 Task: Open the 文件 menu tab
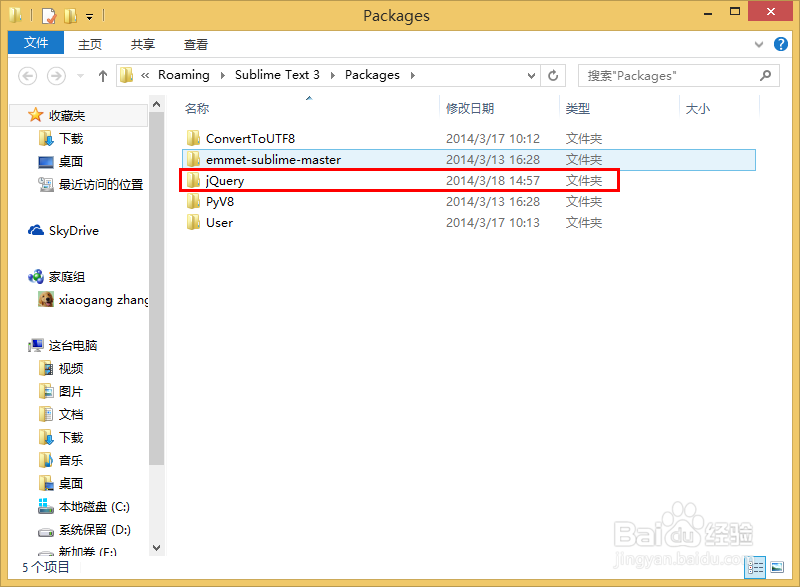click(x=36, y=43)
